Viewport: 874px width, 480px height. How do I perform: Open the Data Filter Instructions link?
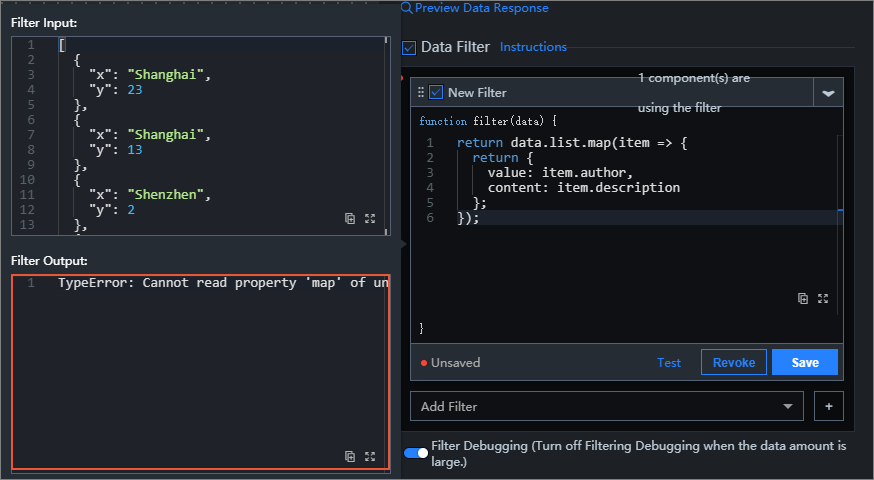coord(533,47)
